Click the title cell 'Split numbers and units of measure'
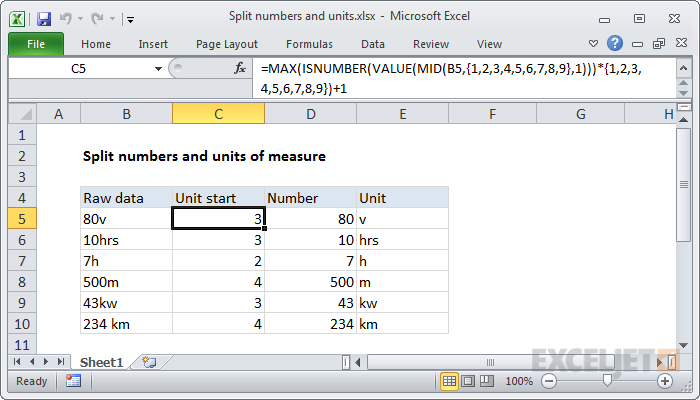This screenshot has width=700, height=400. [204, 156]
